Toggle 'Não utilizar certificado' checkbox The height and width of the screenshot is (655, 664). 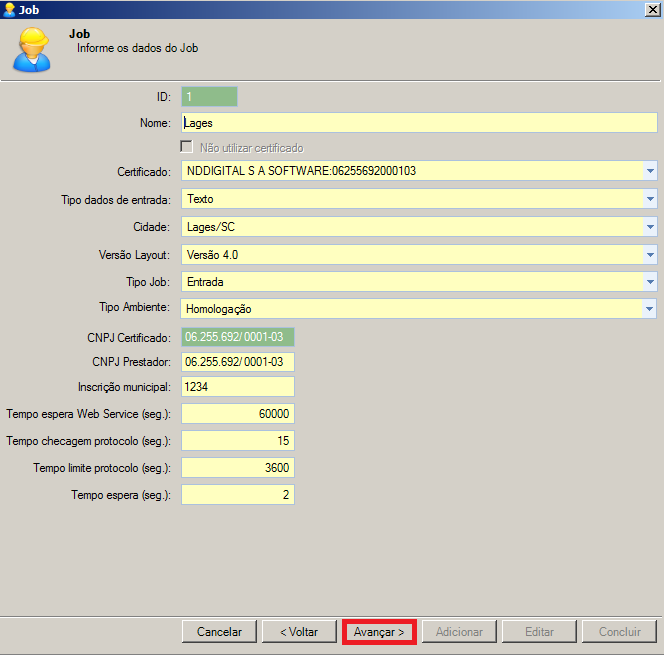187,147
